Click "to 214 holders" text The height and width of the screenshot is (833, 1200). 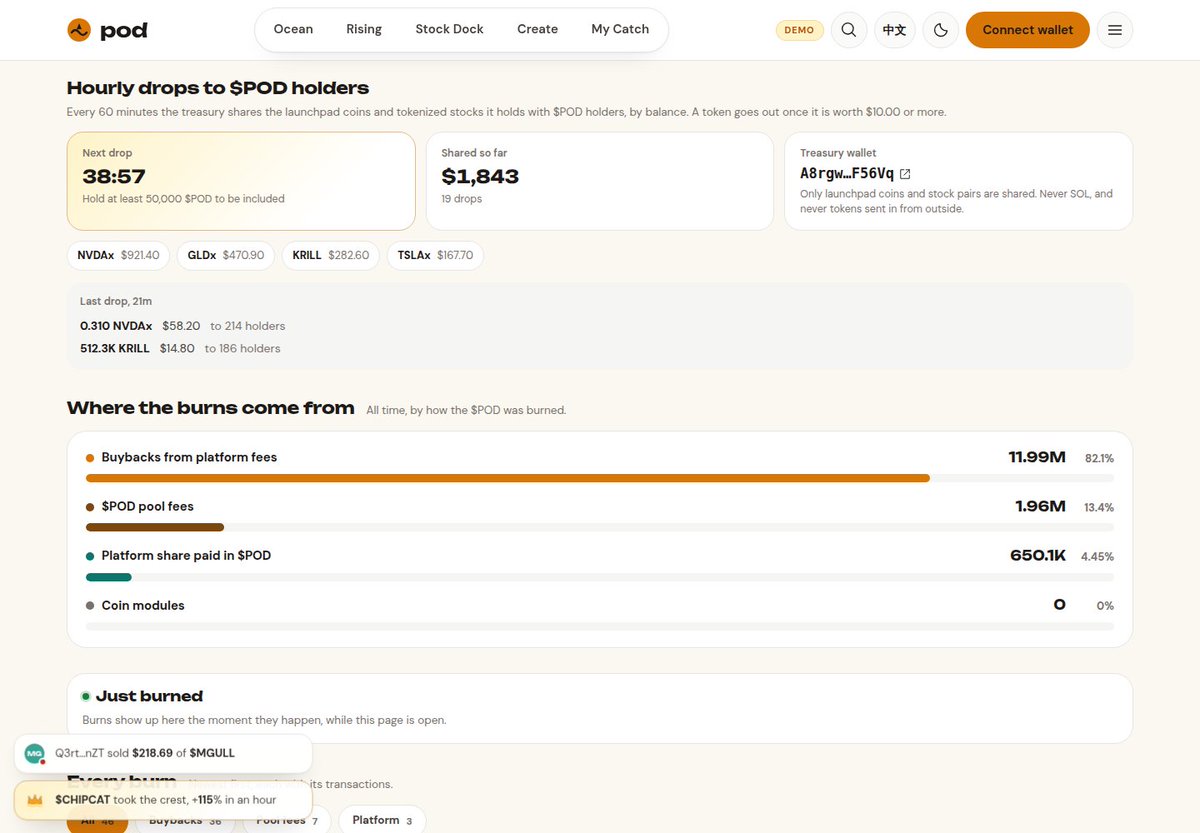[x=248, y=326]
